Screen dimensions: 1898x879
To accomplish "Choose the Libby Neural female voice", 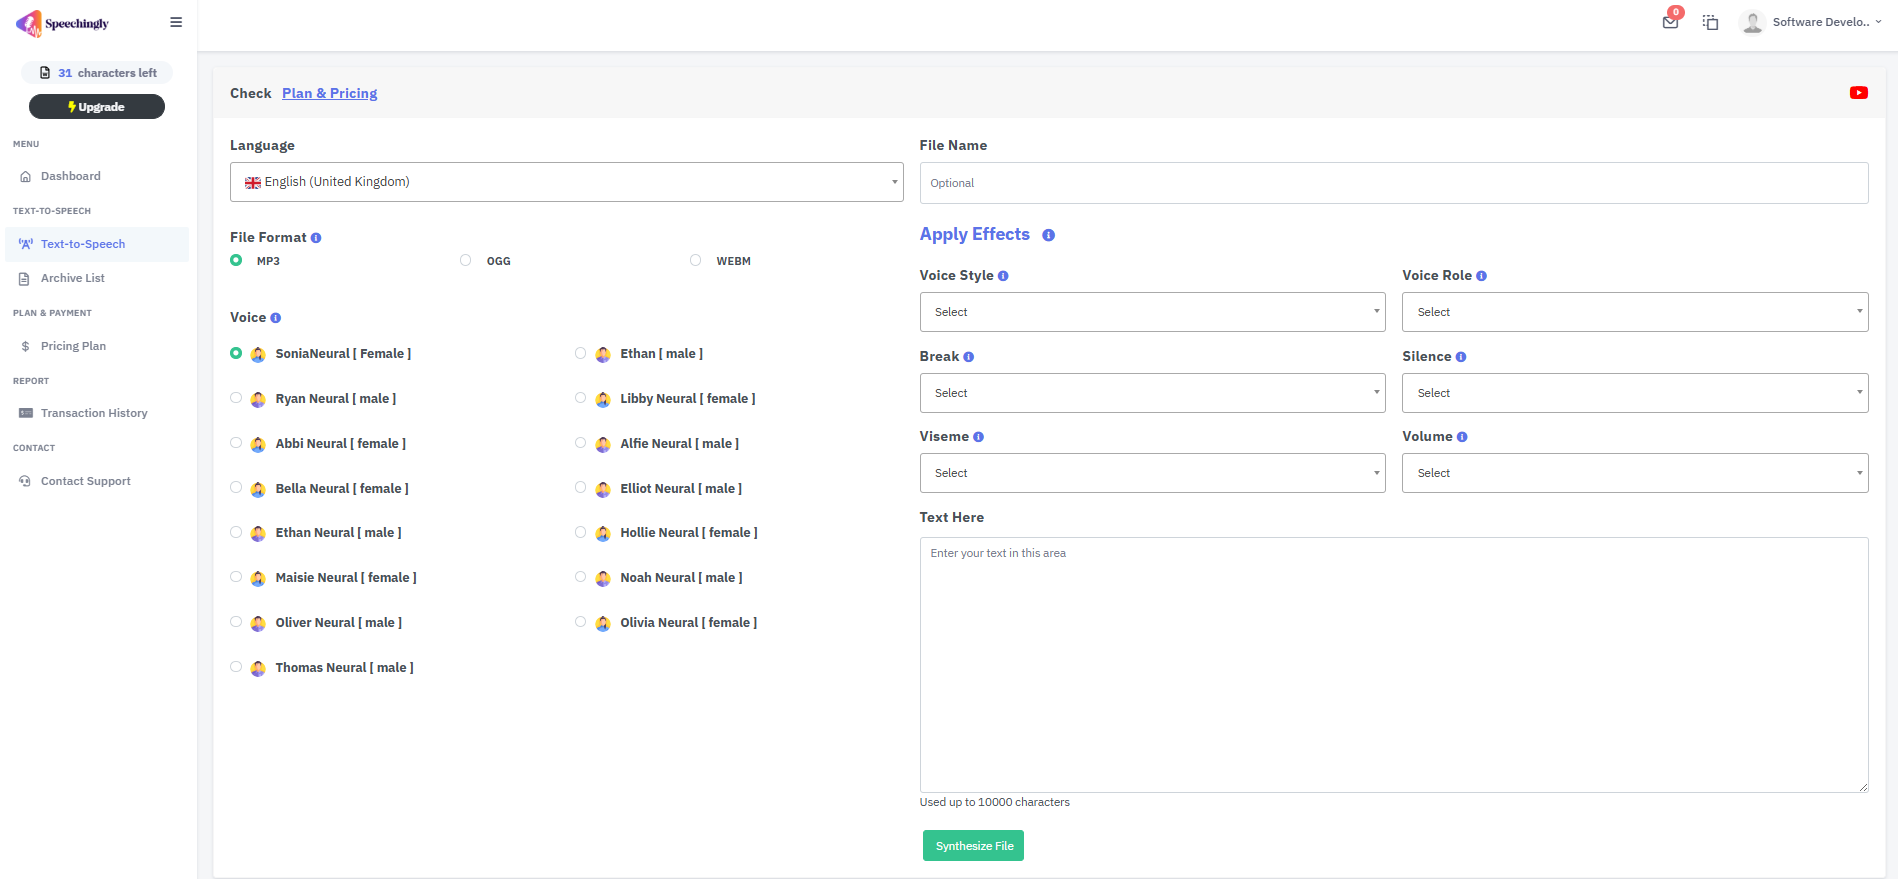I will tap(581, 398).
